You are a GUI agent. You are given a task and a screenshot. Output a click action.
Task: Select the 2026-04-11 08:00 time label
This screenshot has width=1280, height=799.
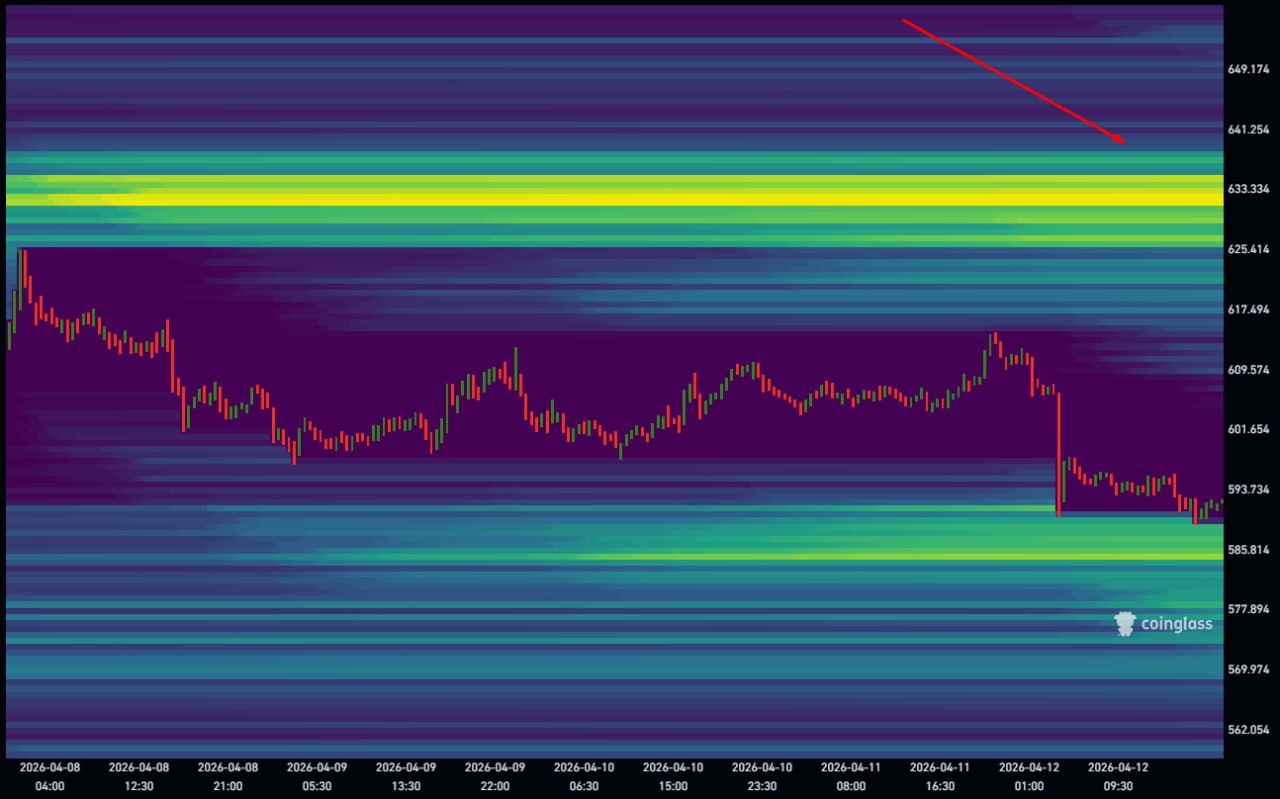pos(851,776)
